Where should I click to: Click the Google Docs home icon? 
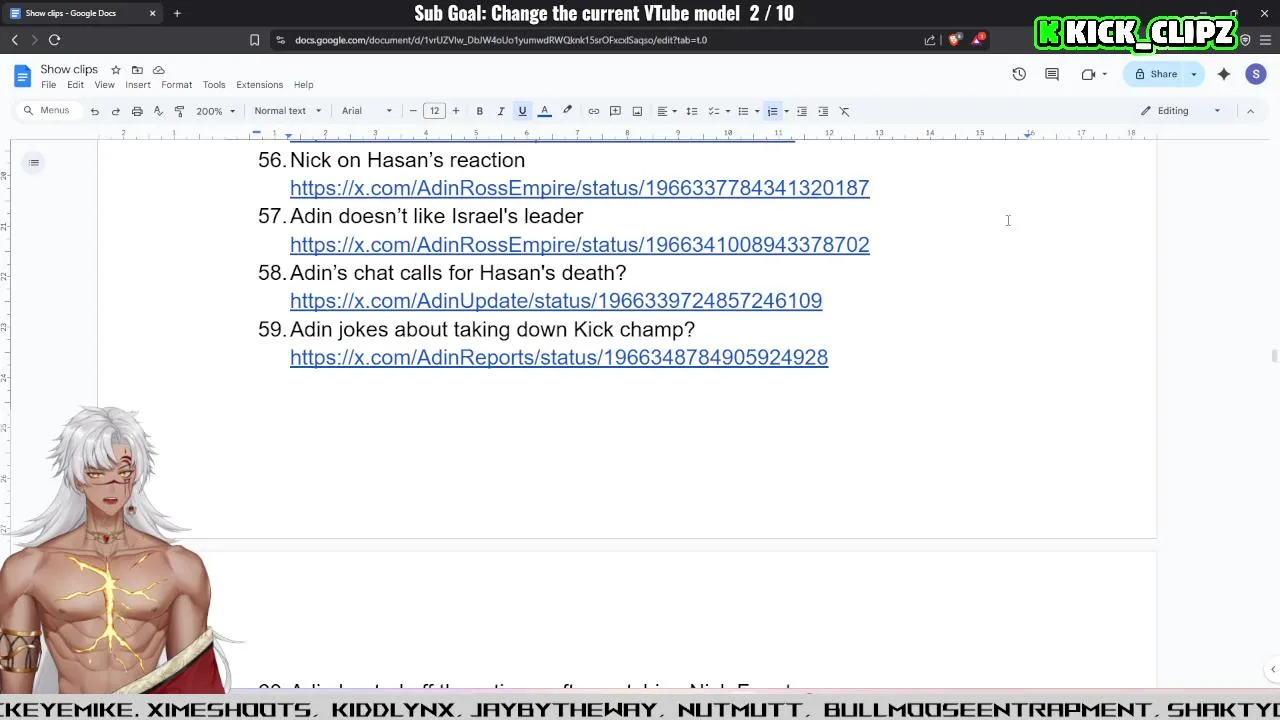pyautogui.click(x=22, y=77)
